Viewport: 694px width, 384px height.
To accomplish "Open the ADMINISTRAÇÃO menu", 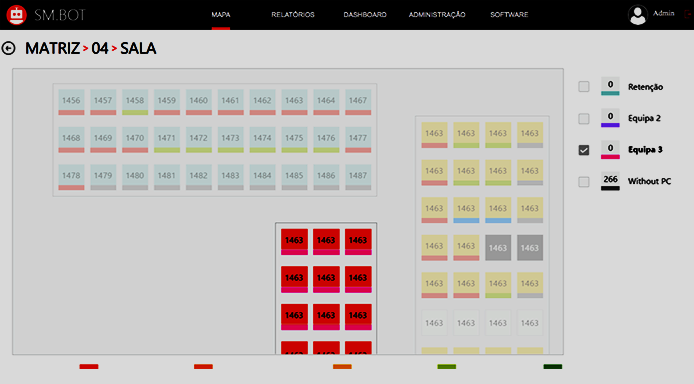I will click(x=437, y=15).
